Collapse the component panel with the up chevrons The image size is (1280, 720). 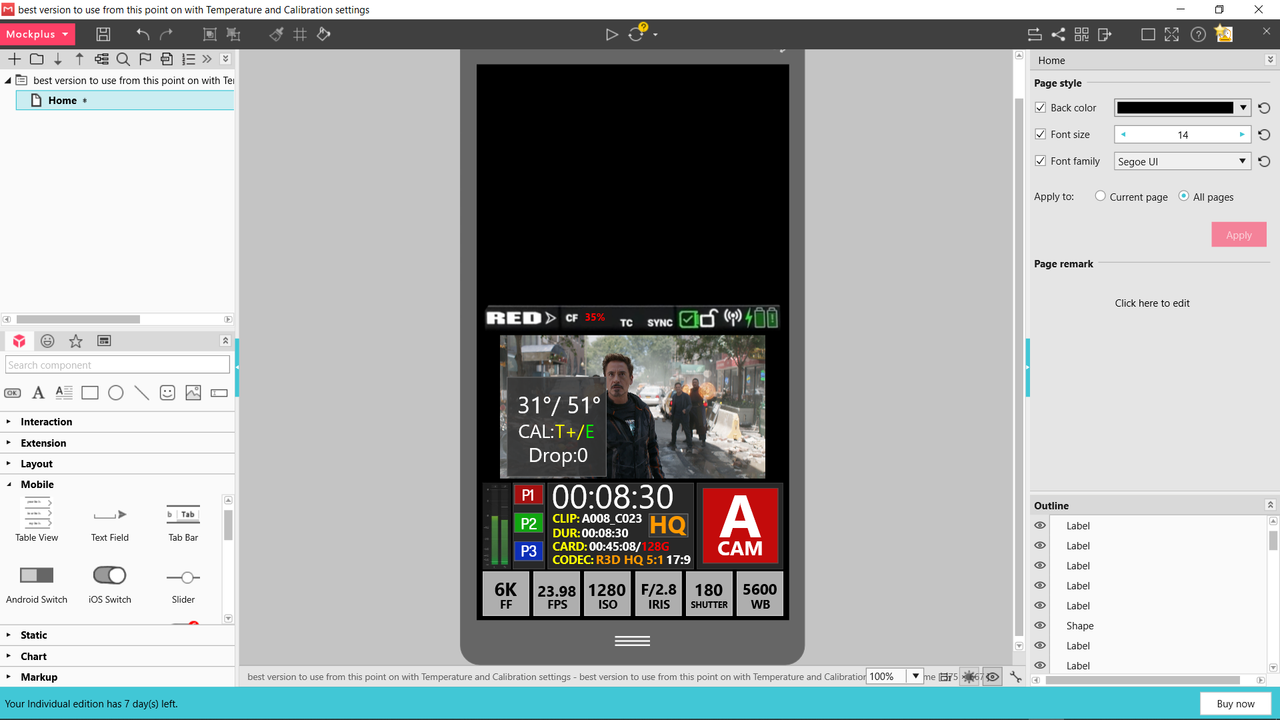(225, 341)
